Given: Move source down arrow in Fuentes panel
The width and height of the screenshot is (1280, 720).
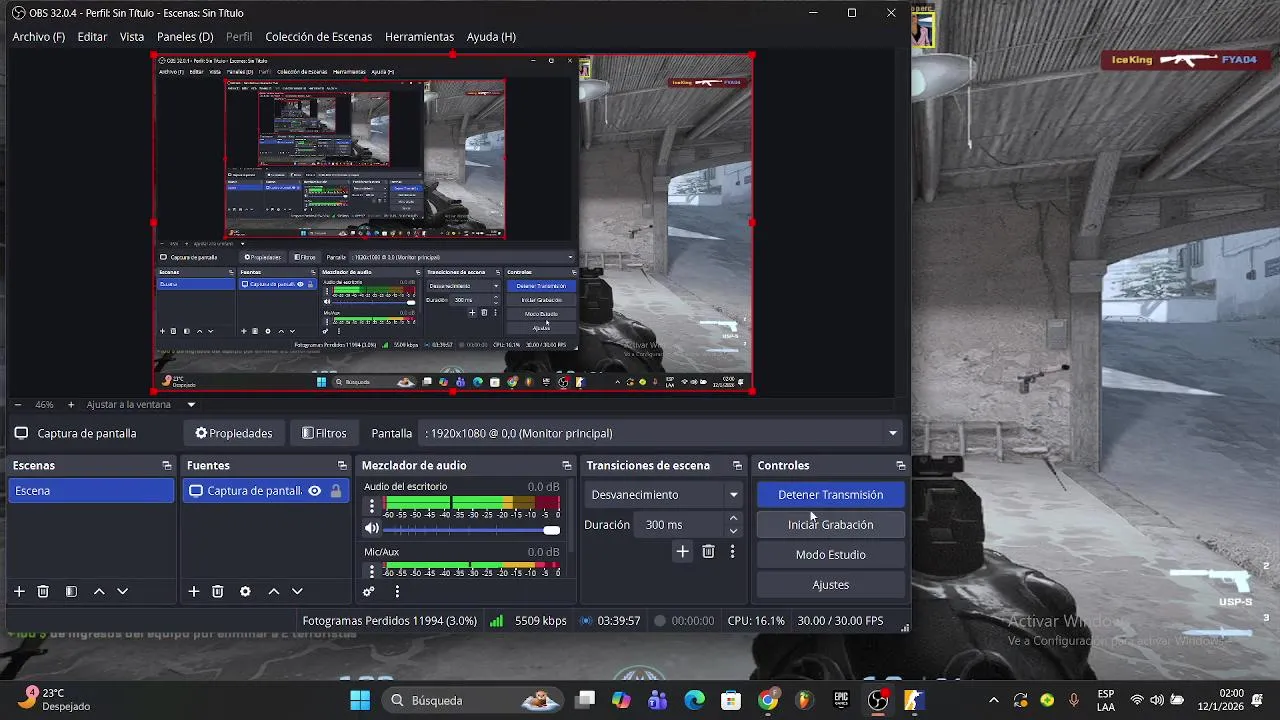Looking at the screenshot, I should click(x=297, y=592).
